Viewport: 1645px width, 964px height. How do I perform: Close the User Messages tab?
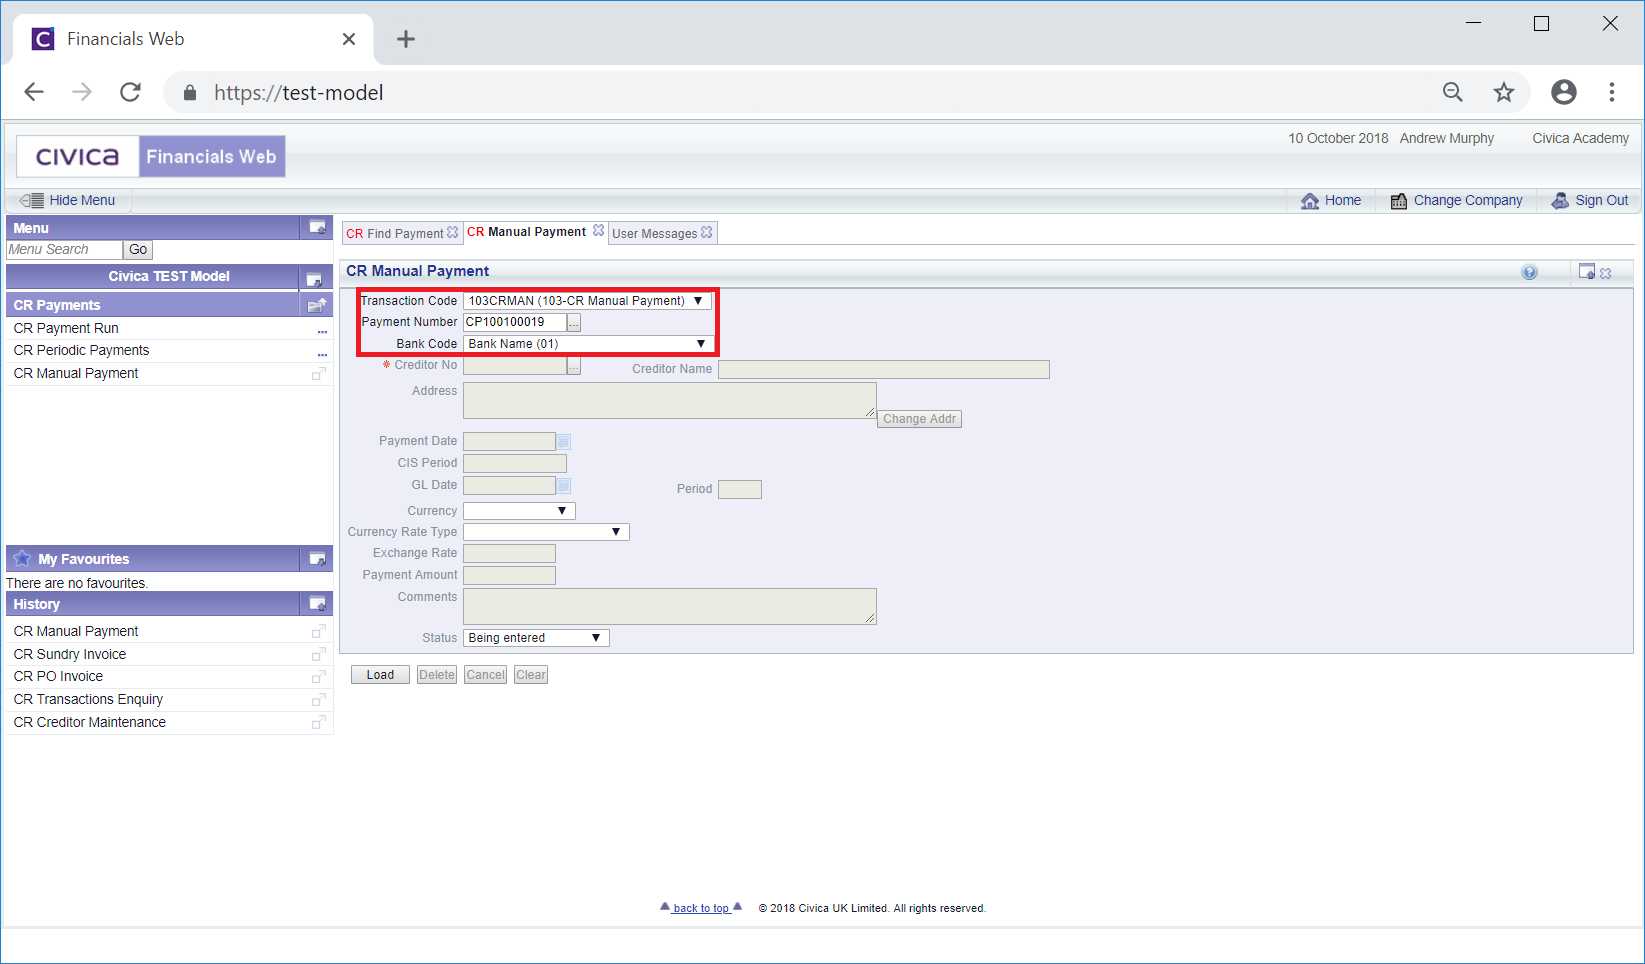[707, 232]
